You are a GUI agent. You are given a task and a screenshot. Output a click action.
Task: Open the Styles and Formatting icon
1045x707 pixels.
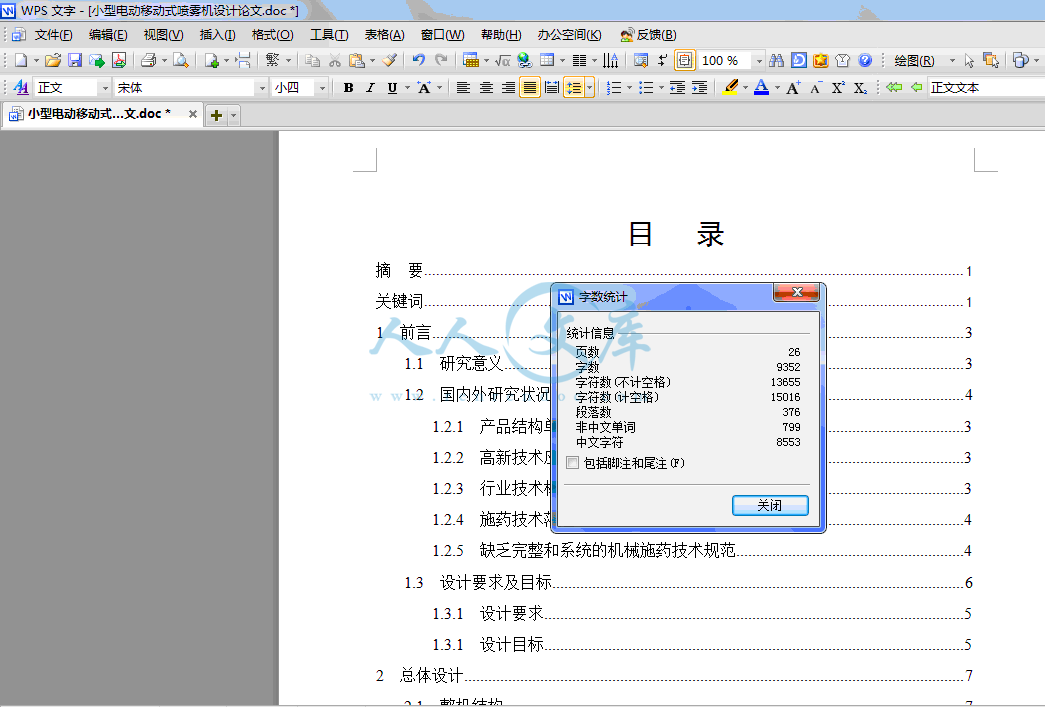point(21,87)
